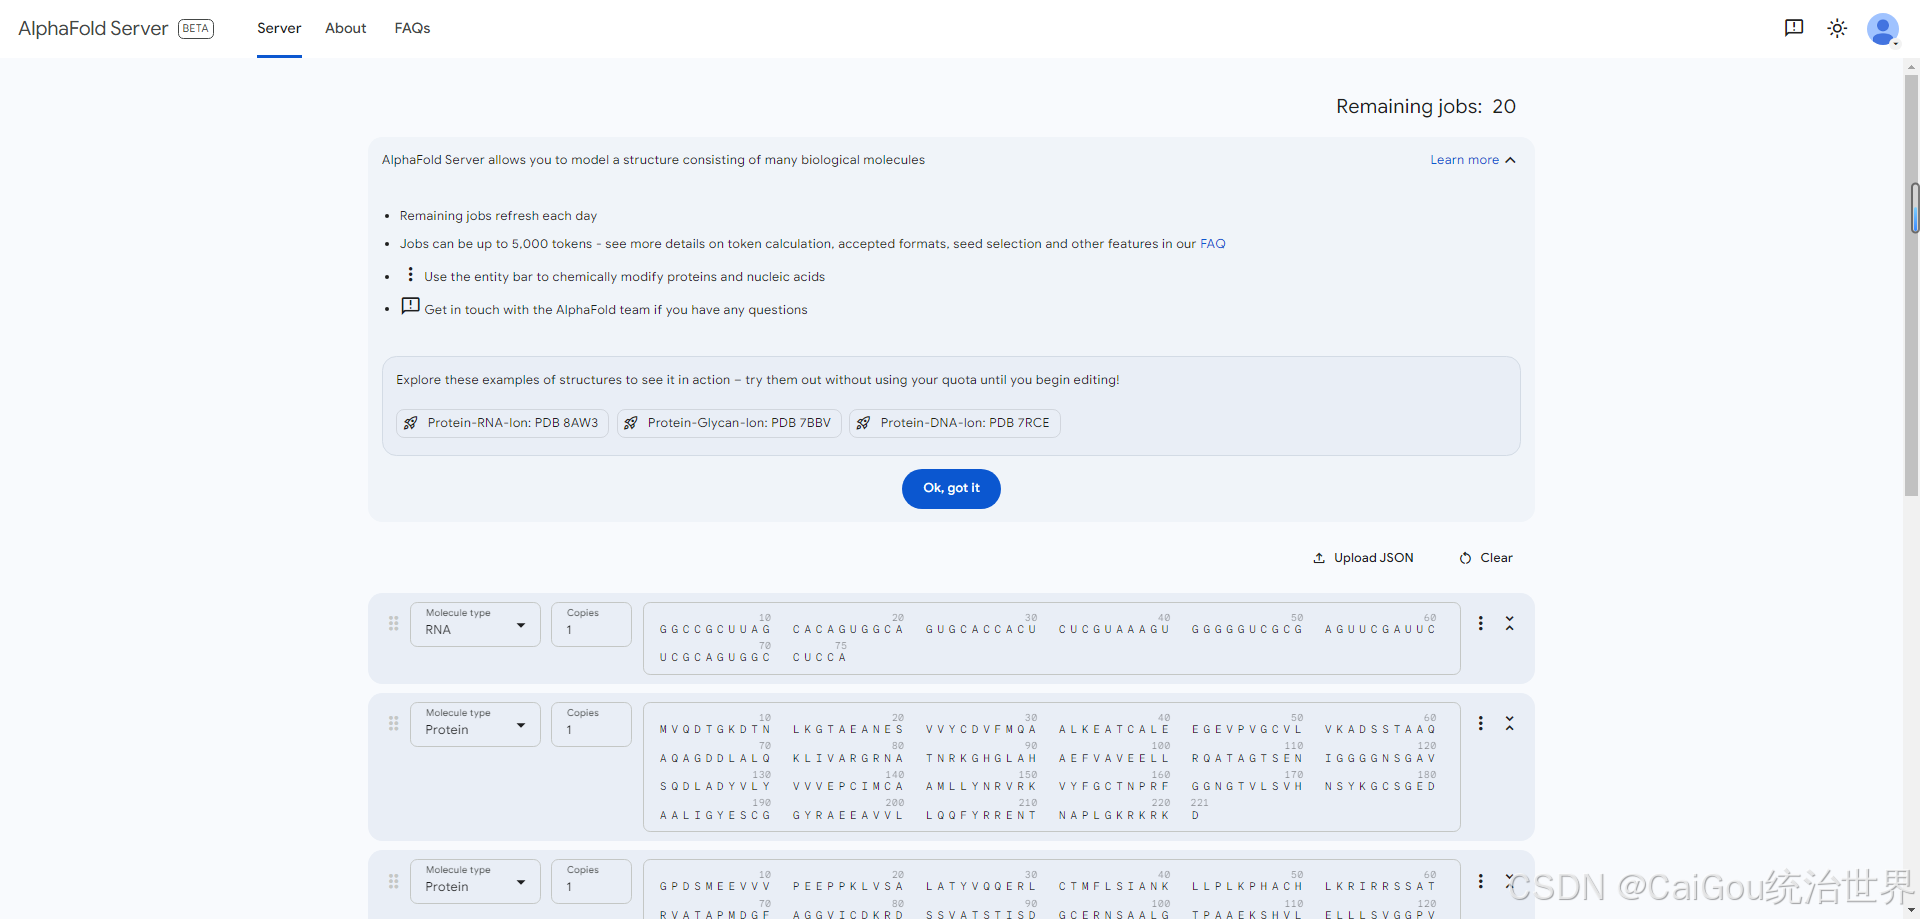
Task: Click into the protein sequence box starting GPDSMEEVVV
Action: 1051,889
